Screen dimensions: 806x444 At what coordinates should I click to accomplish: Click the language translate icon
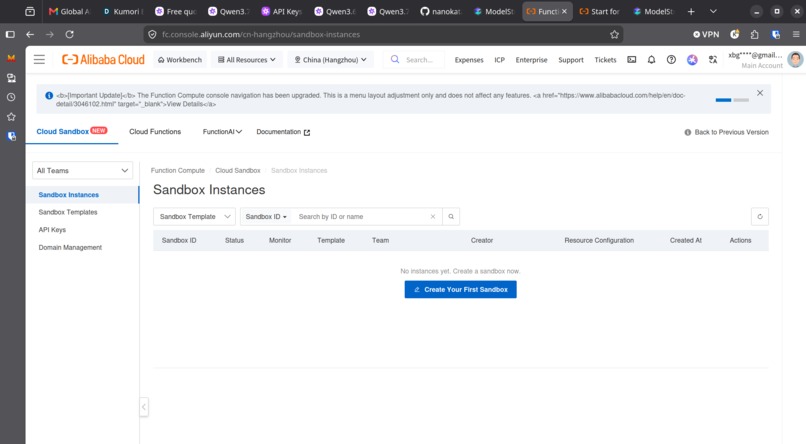(713, 60)
